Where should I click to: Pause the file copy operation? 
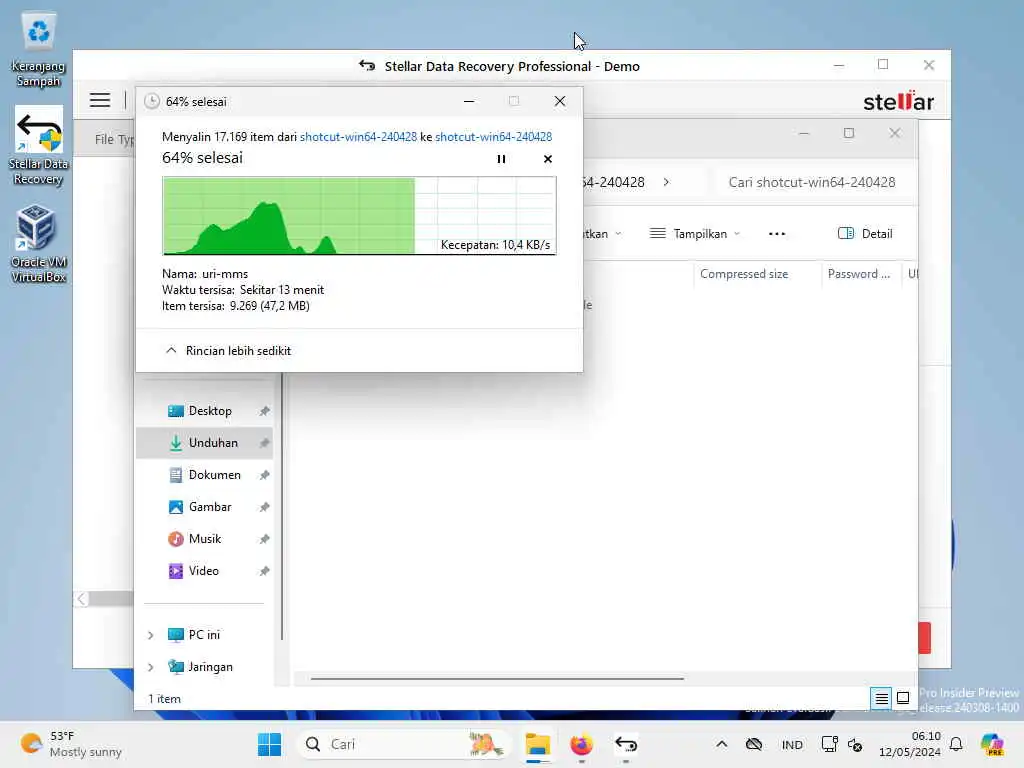501,159
